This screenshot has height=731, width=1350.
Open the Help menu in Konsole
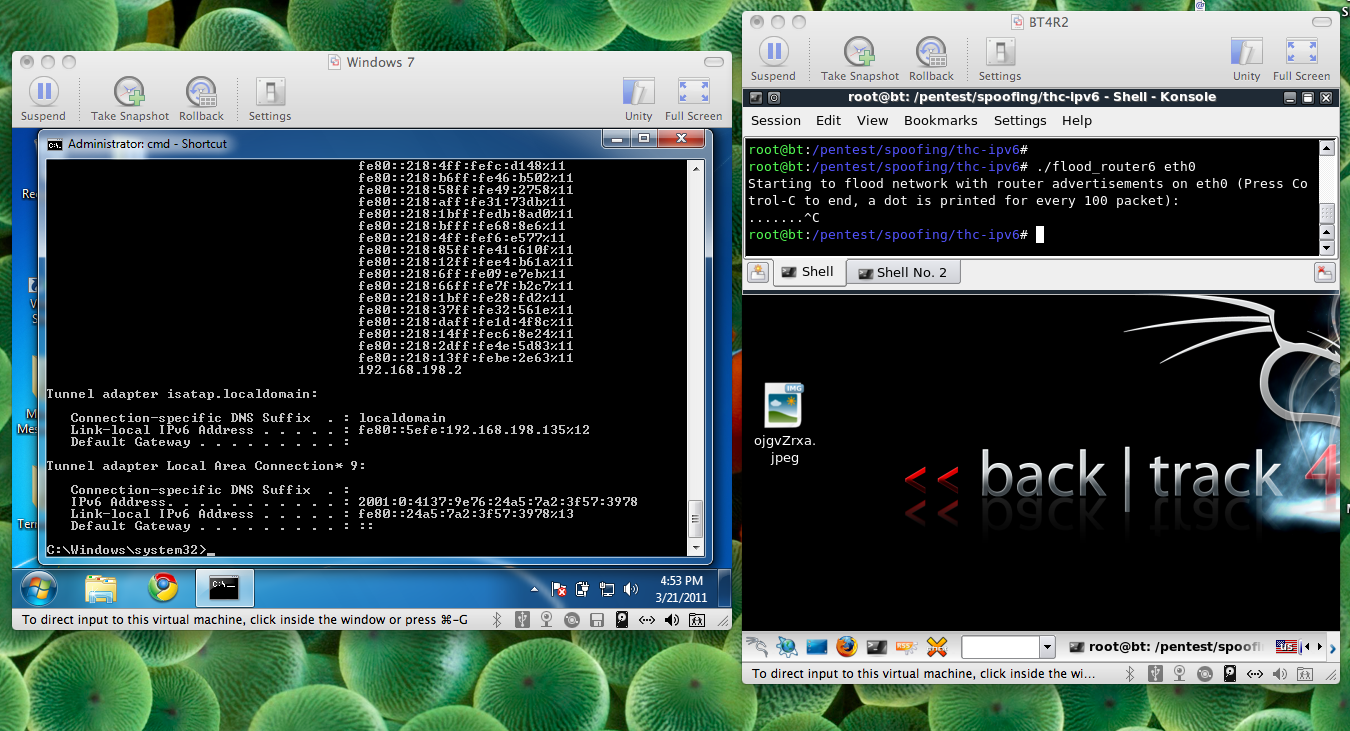point(1077,120)
